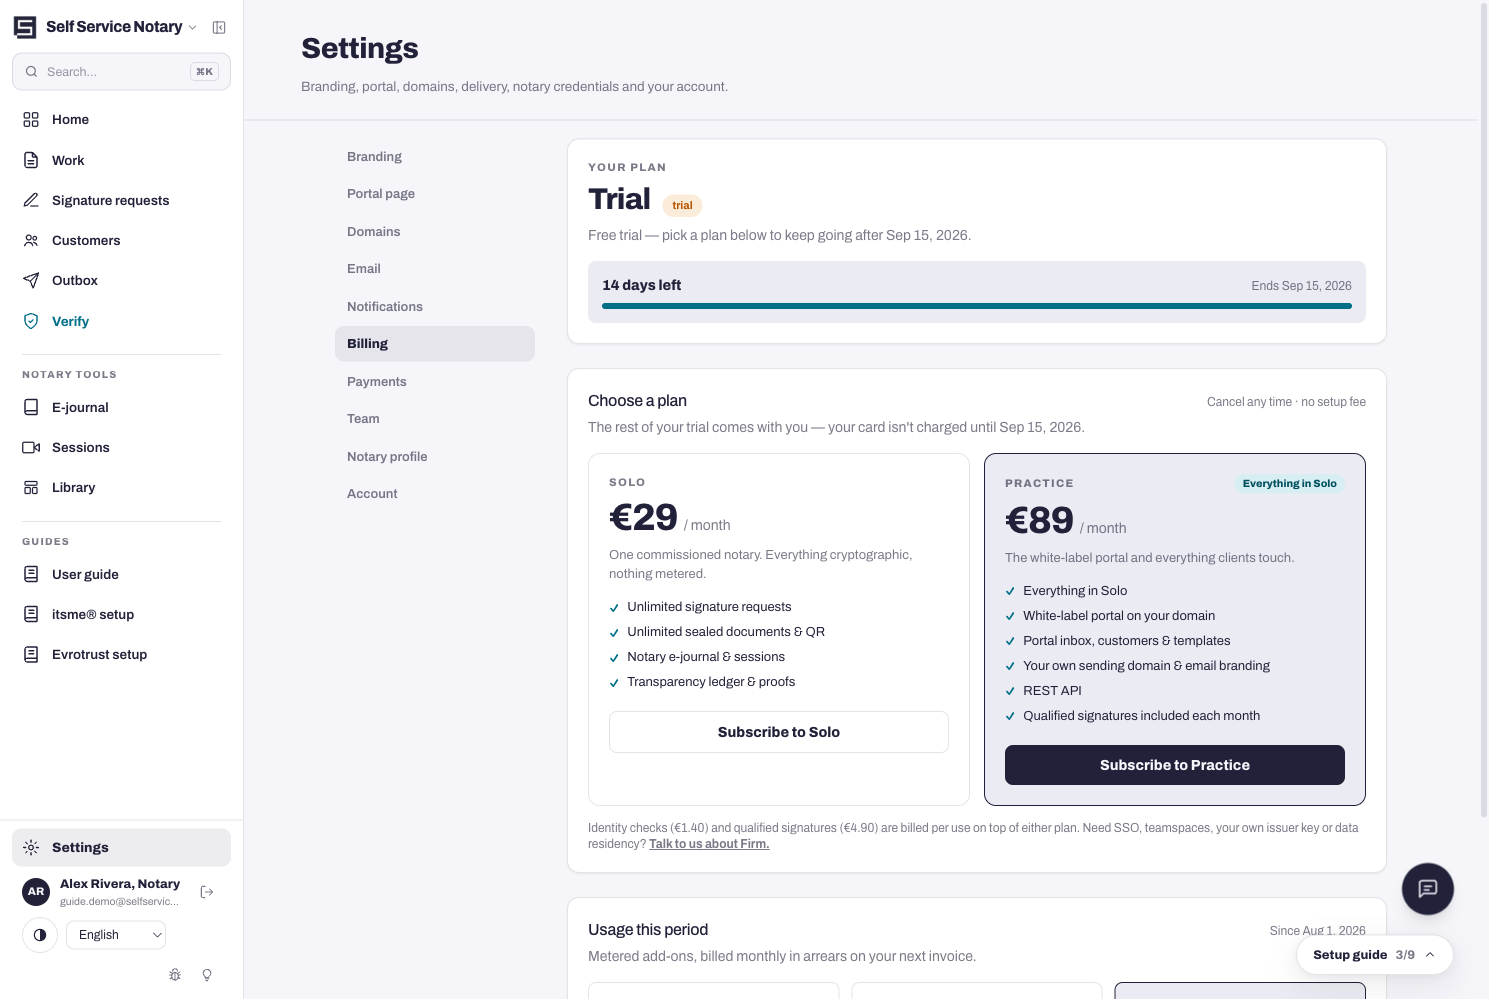
Task: Open the English language dropdown
Action: click(116, 935)
